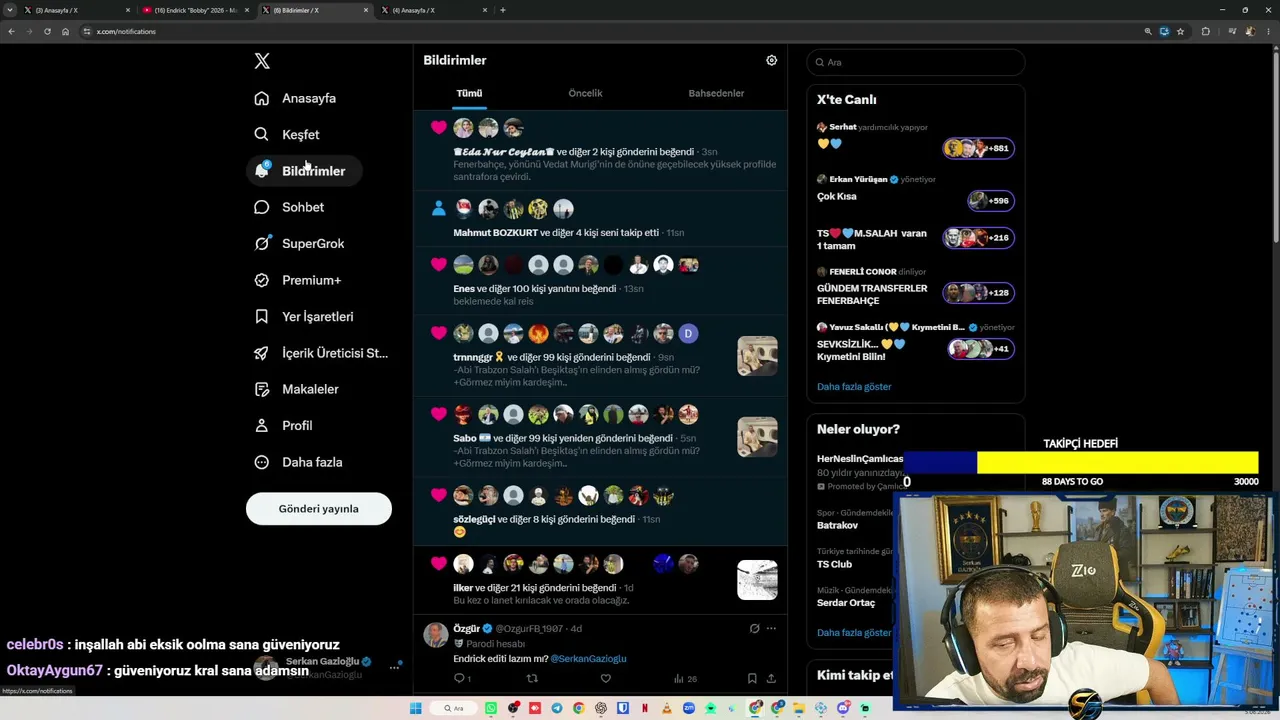Viewport: 1280px width, 720px height.
Task: Open the Chrome three-dot menu
Action: tap(1268, 31)
